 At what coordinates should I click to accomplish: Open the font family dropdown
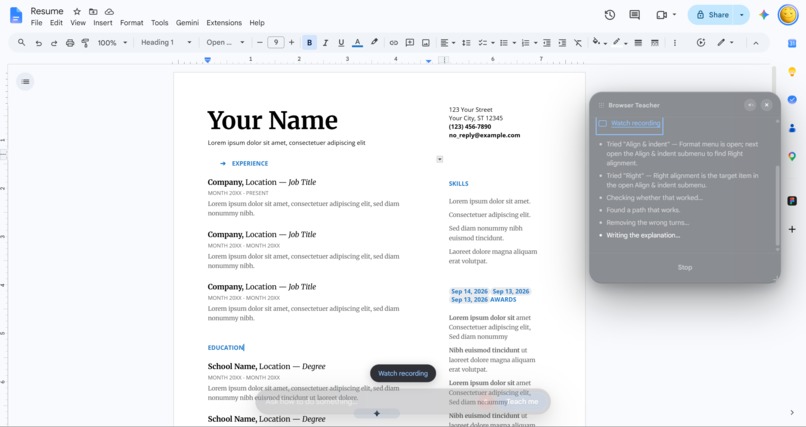tap(225, 43)
